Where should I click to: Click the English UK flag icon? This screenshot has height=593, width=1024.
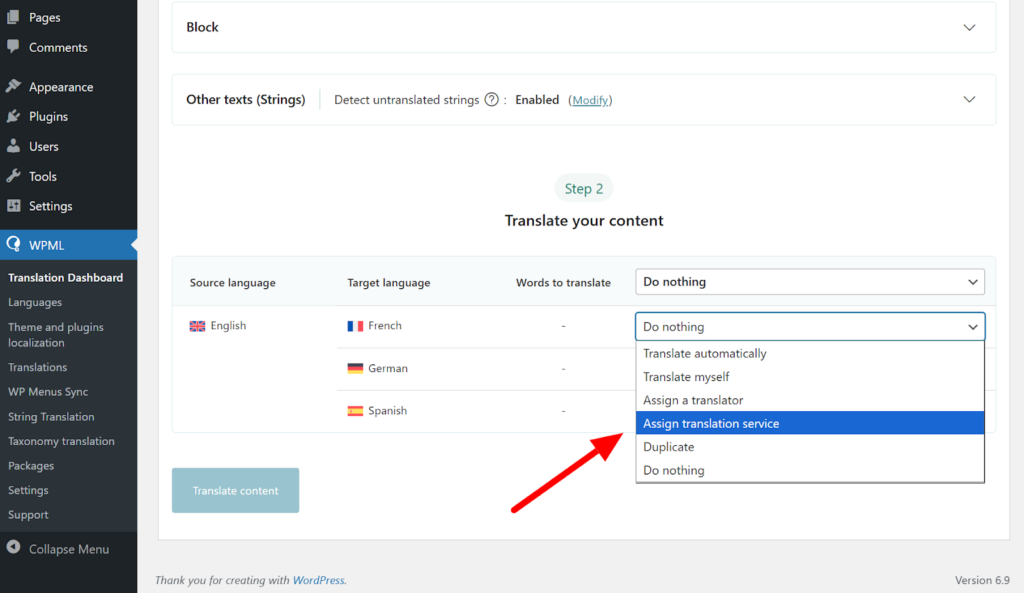197,326
